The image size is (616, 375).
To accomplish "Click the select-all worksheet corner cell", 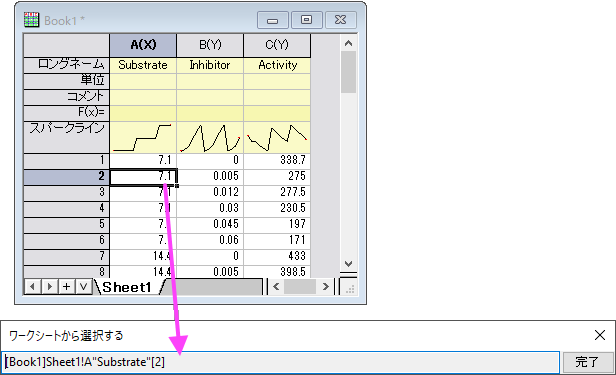I will [66, 45].
